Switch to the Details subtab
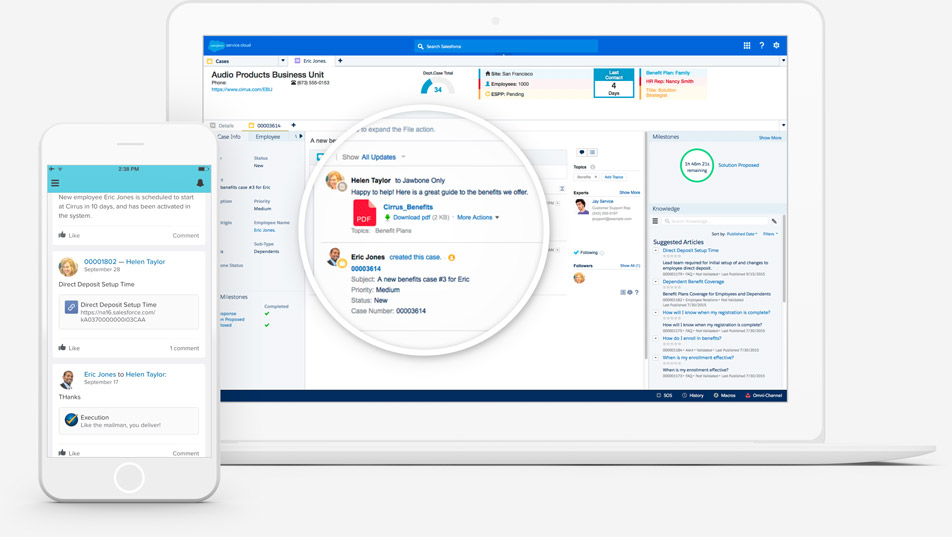Viewport: 952px width, 537px height. (222, 126)
